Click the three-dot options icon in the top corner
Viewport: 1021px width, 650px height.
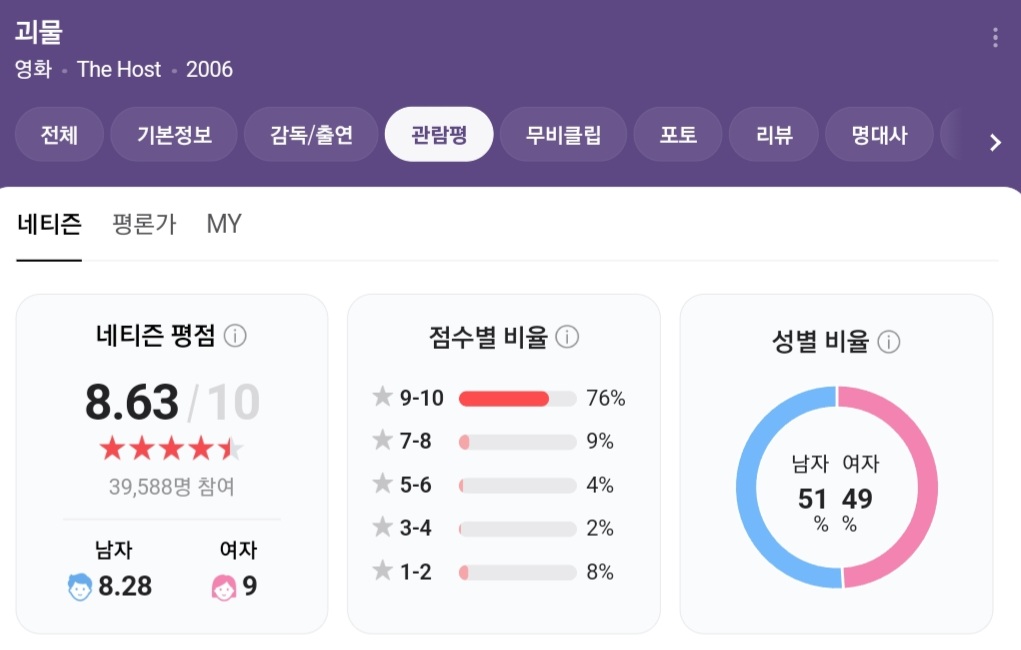(x=995, y=36)
